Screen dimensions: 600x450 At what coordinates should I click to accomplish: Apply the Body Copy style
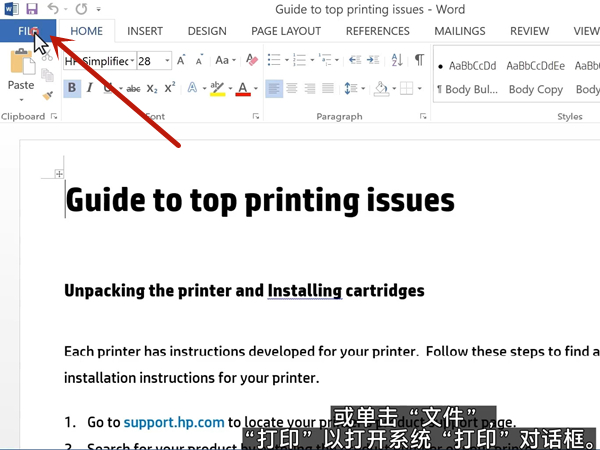[x=535, y=89]
